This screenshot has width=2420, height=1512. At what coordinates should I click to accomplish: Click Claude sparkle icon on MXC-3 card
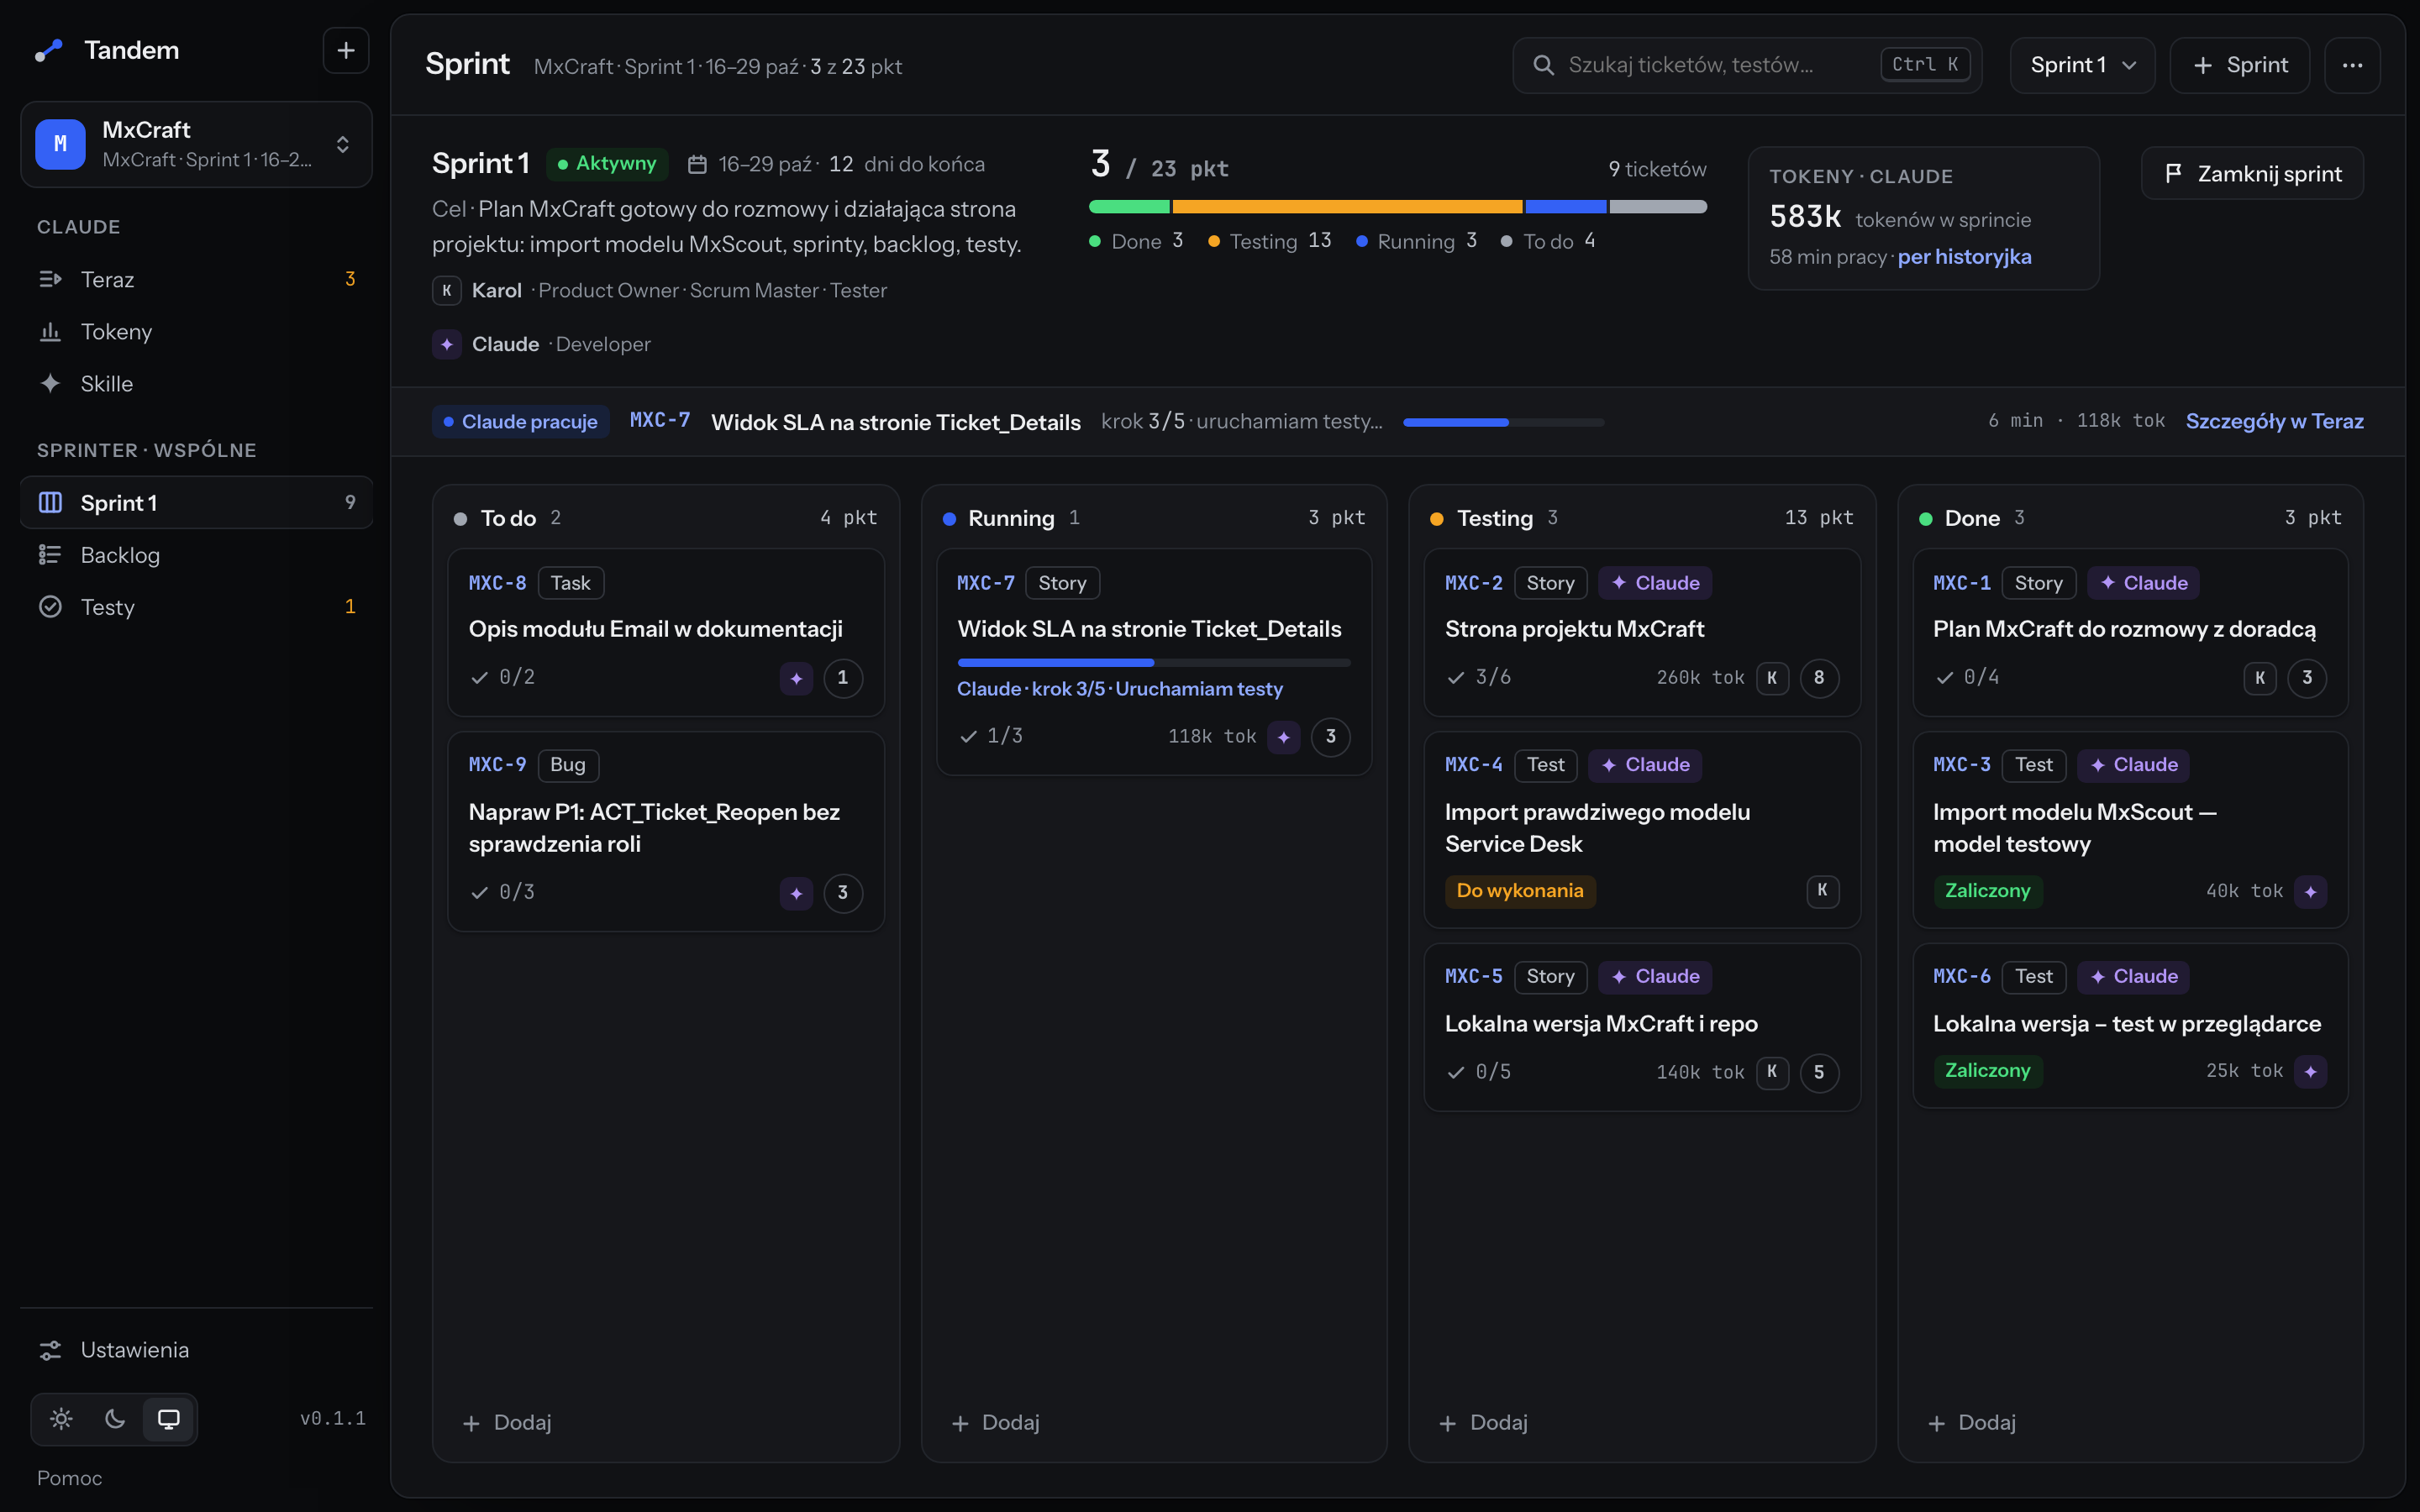(x=2310, y=891)
